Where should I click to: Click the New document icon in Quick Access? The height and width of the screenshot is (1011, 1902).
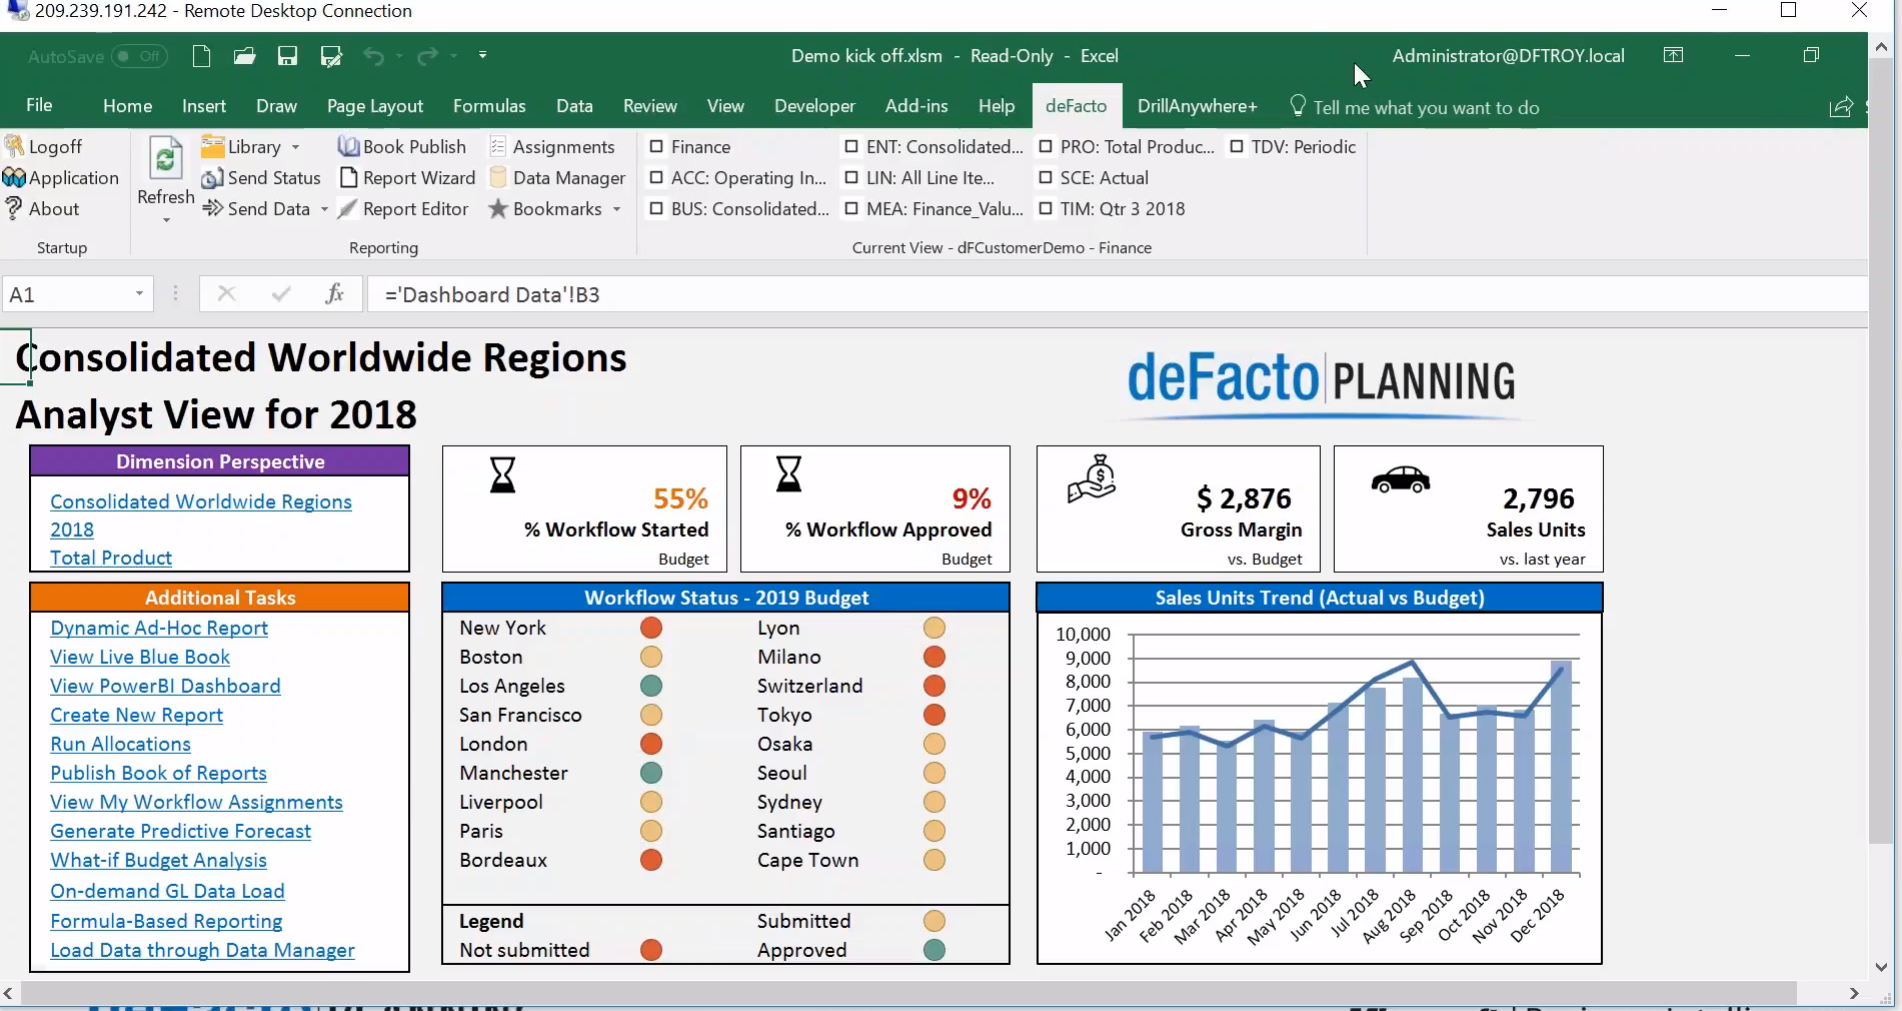tap(201, 56)
